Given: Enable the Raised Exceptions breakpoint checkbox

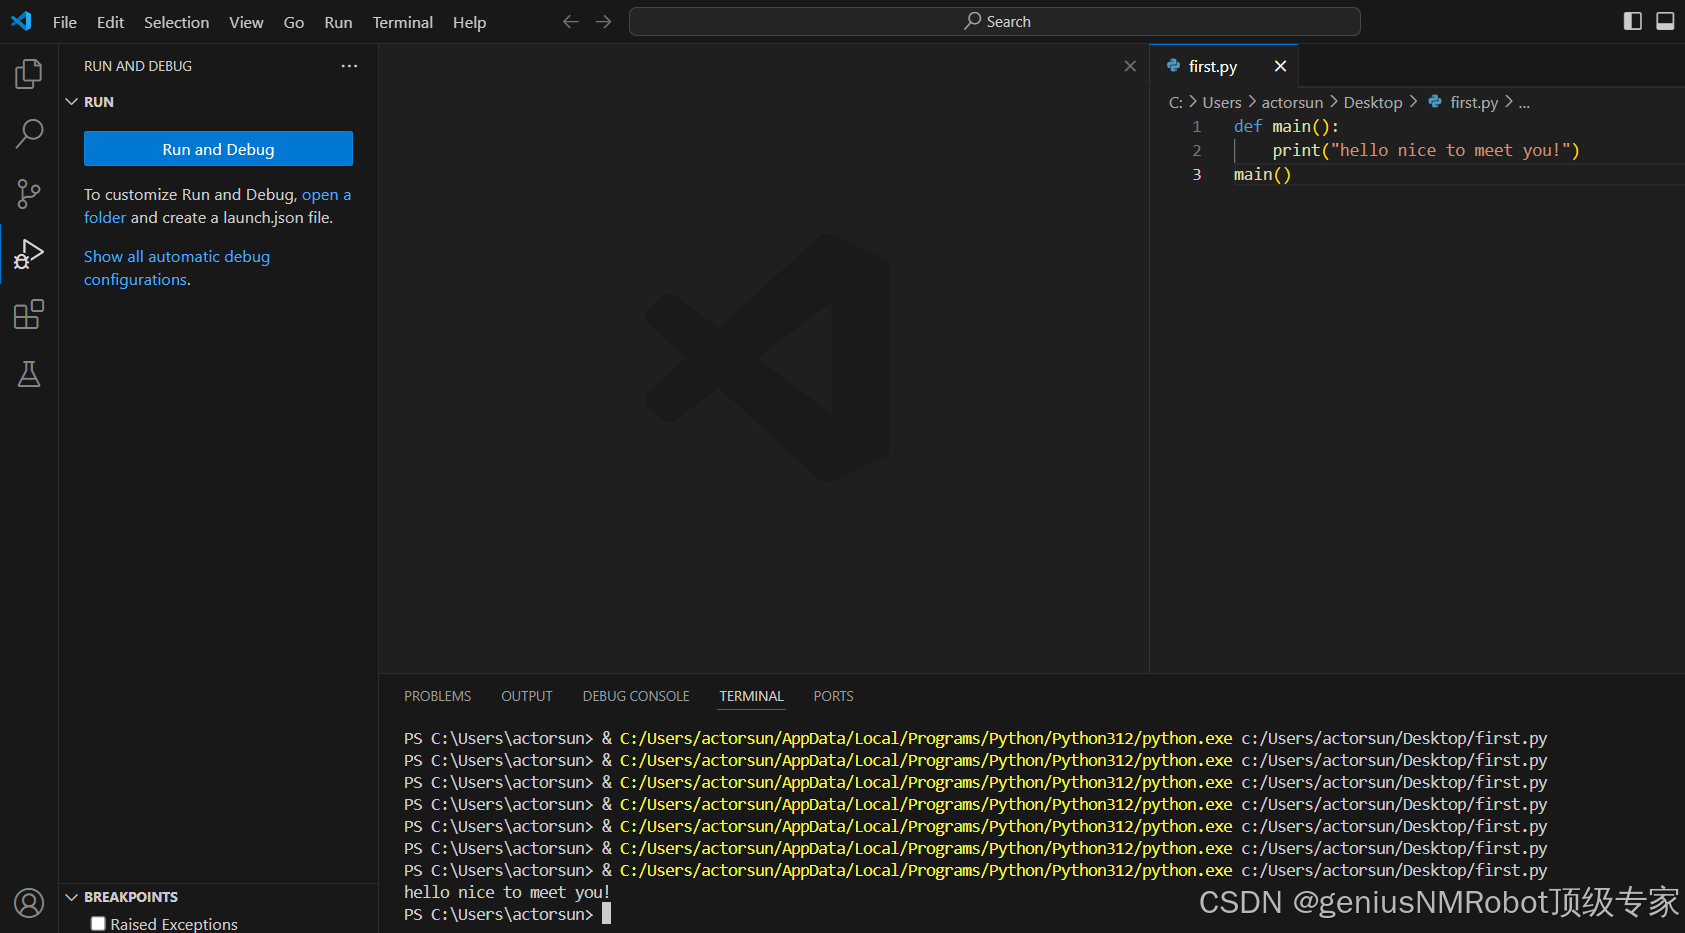Looking at the screenshot, I should (98, 923).
